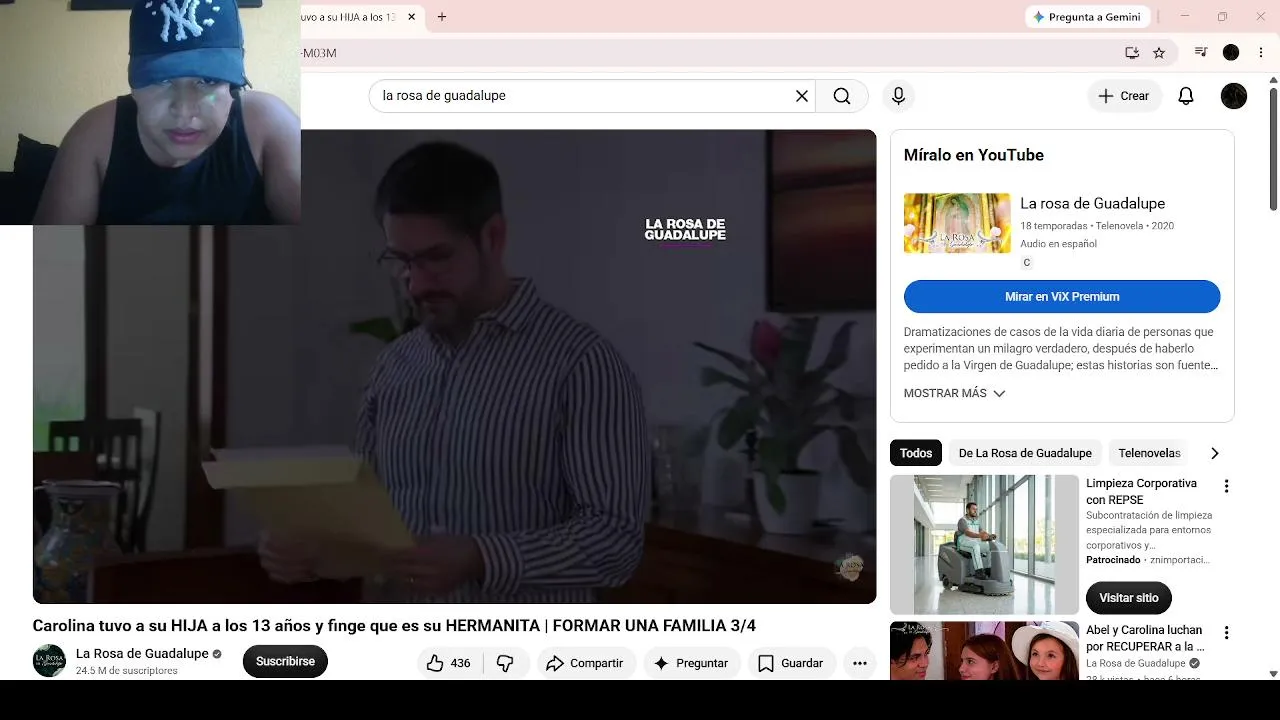Click the Preguntar button

pyautogui.click(x=691, y=663)
